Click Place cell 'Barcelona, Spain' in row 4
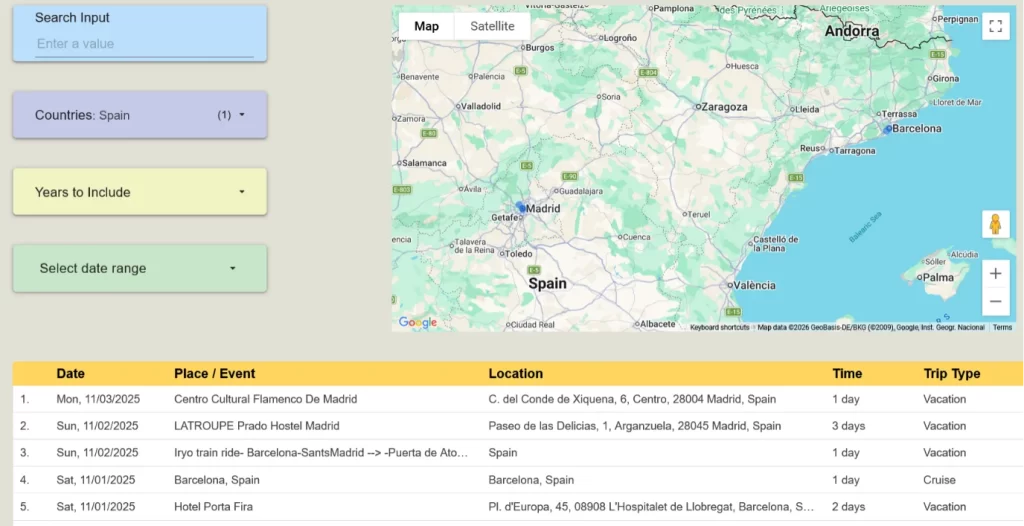 point(217,480)
